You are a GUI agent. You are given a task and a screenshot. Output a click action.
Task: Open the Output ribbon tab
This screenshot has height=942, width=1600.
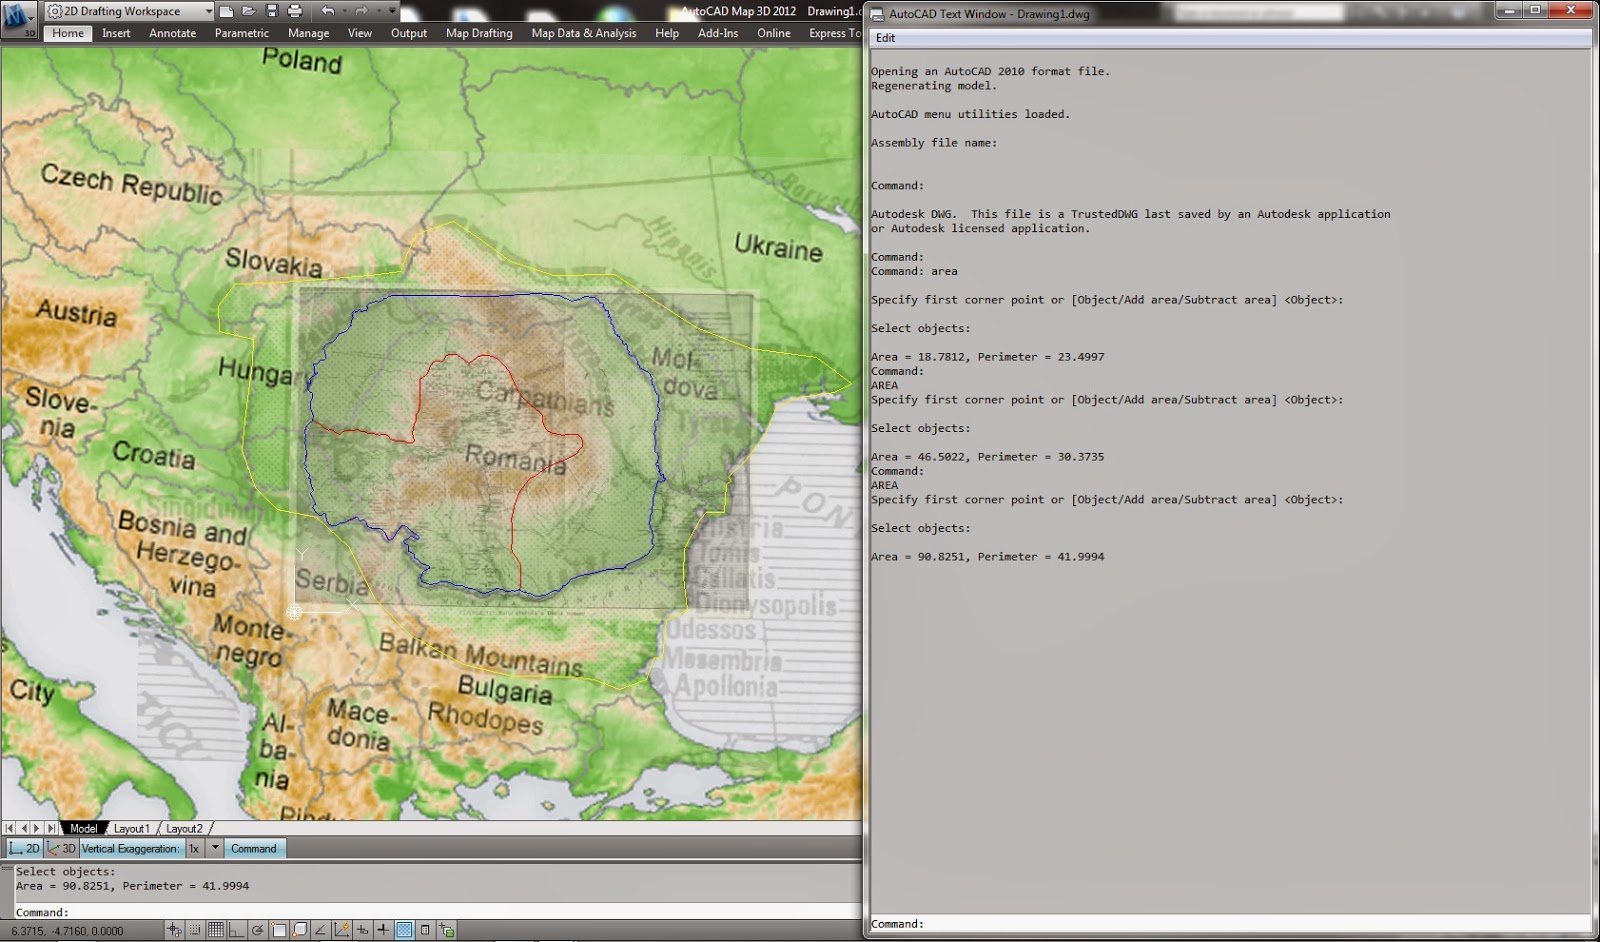pyautogui.click(x=409, y=33)
